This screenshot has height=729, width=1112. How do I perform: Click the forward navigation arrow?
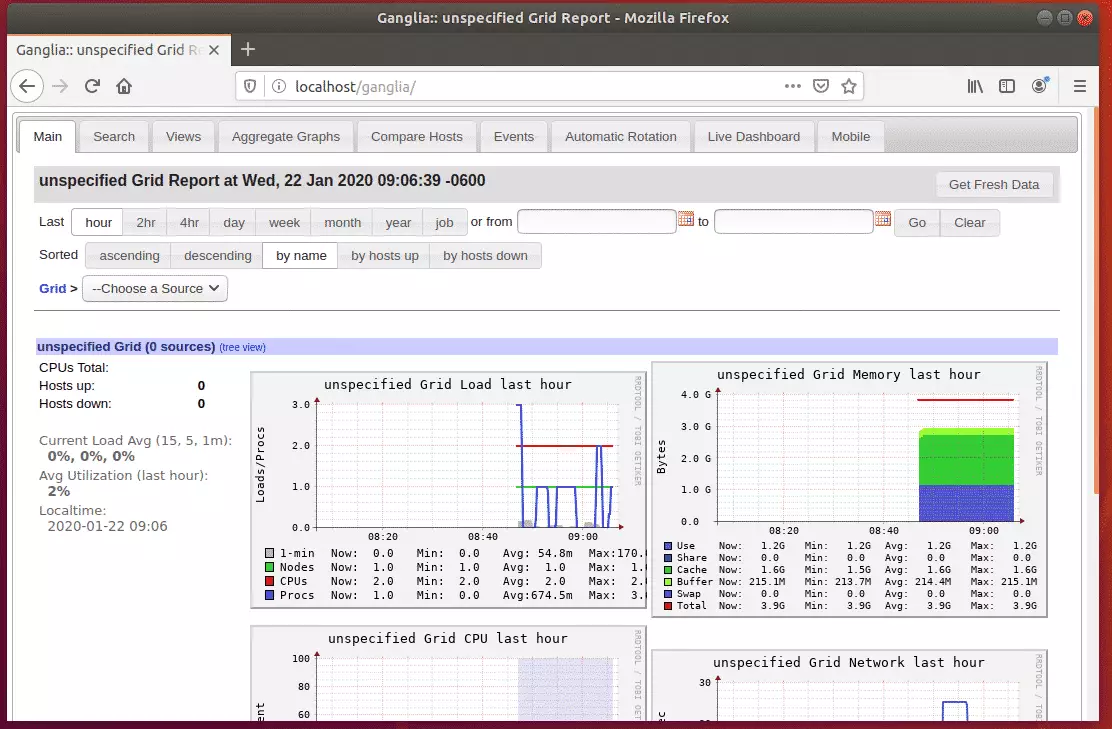coord(60,87)
